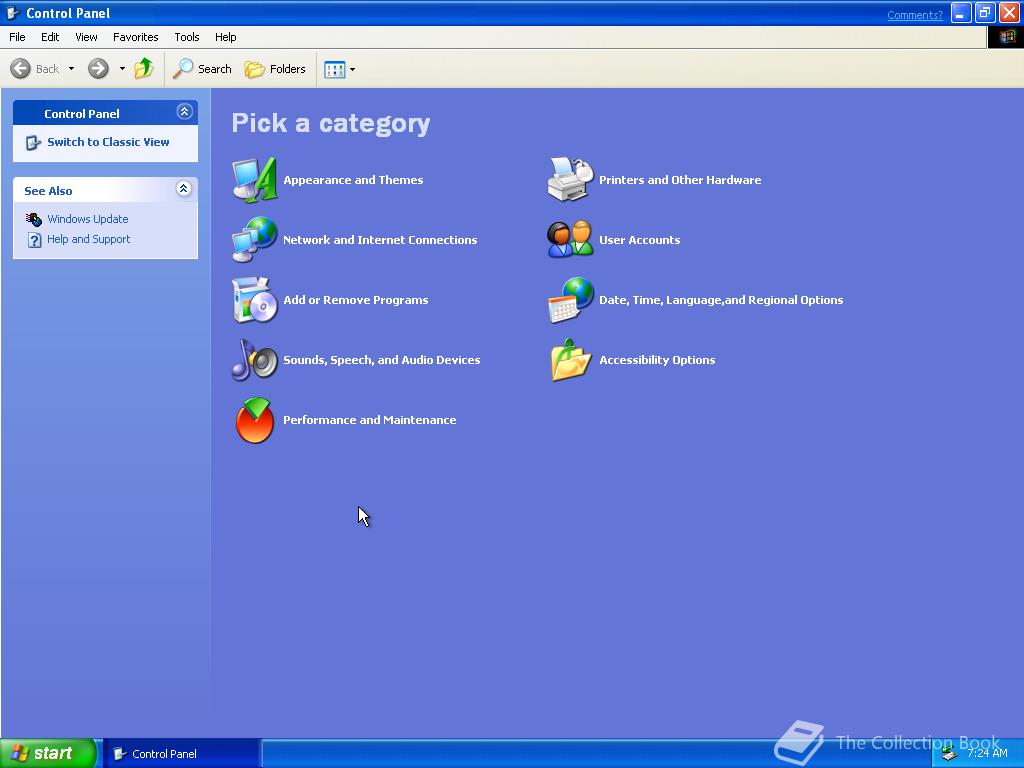Click the Help and Support question icon
The image size is (1024, 768).
point(35,240)
